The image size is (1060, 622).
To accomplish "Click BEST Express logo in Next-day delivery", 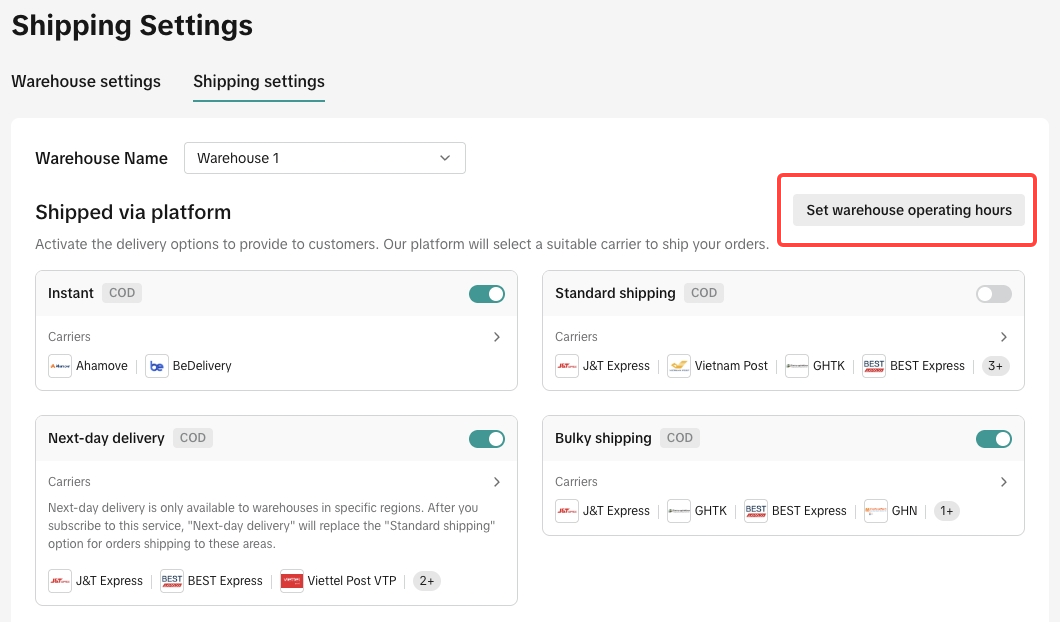I will pos(172,581).
